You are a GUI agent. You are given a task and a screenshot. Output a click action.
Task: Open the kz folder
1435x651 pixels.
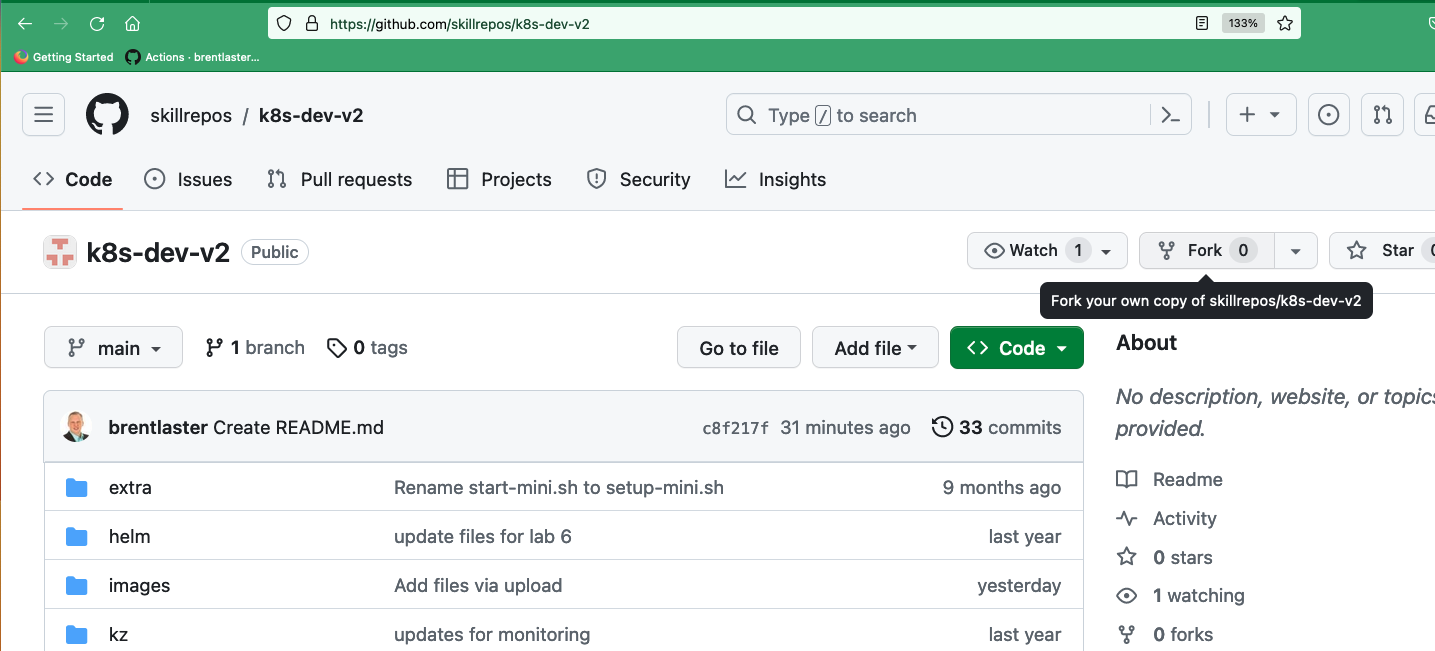click(118, 634)
